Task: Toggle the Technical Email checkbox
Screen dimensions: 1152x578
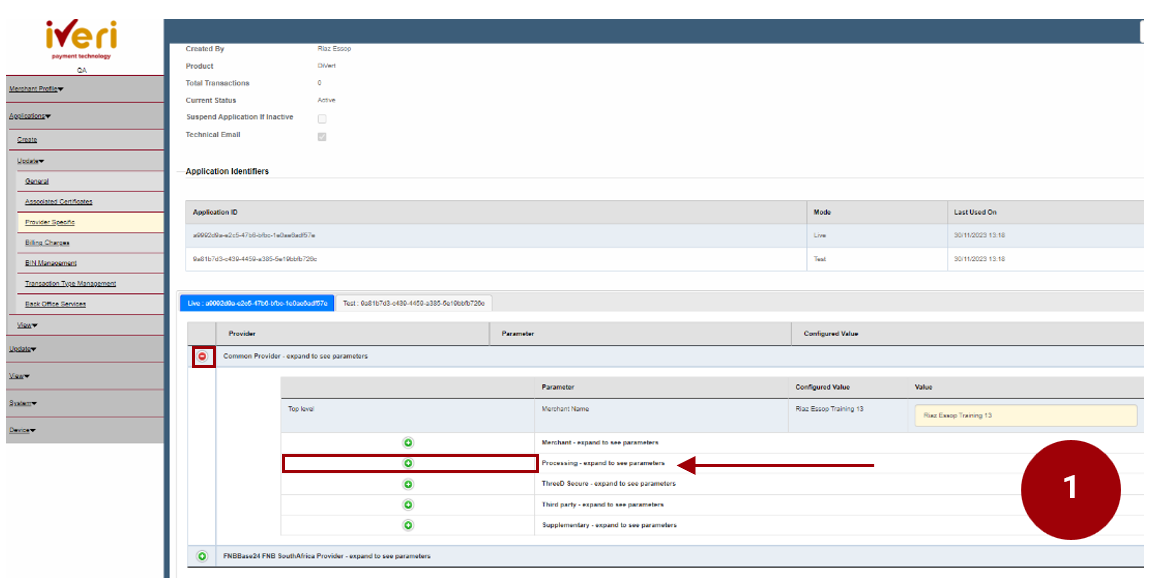Action: click(322, 136)
